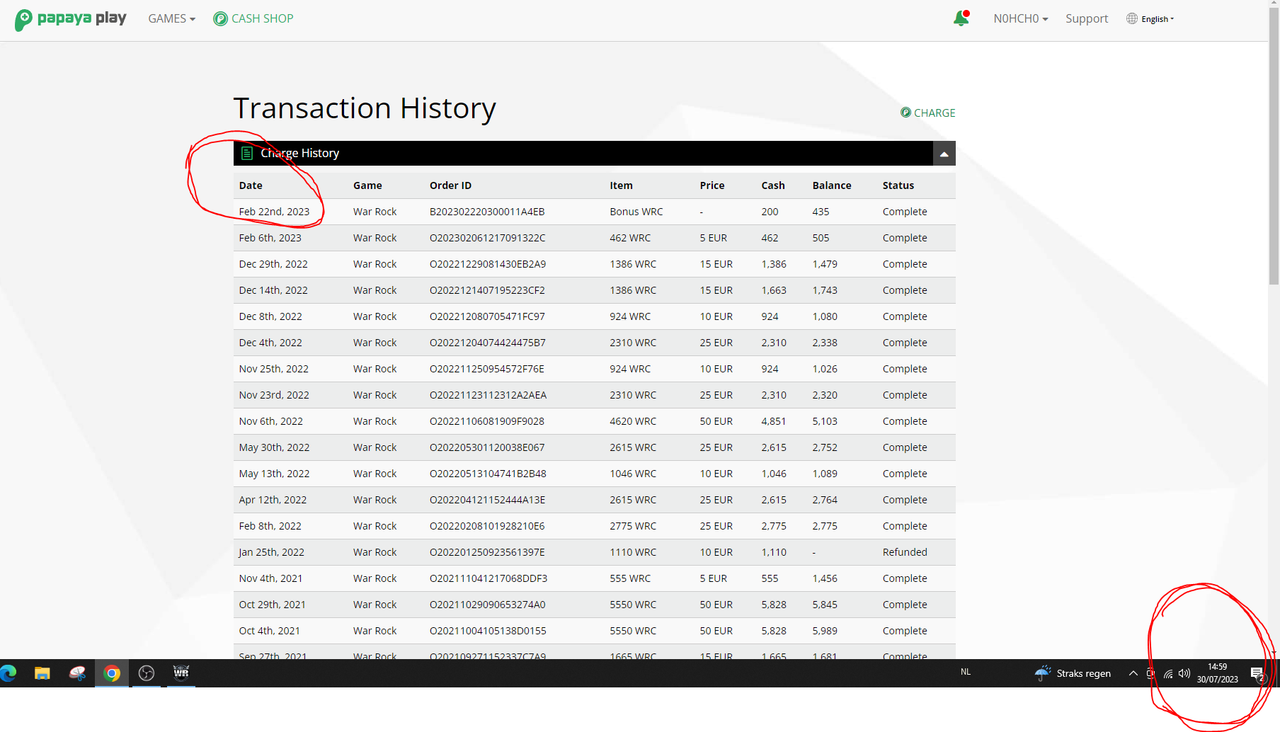Click the Transaction History page heading

point(364,108)
